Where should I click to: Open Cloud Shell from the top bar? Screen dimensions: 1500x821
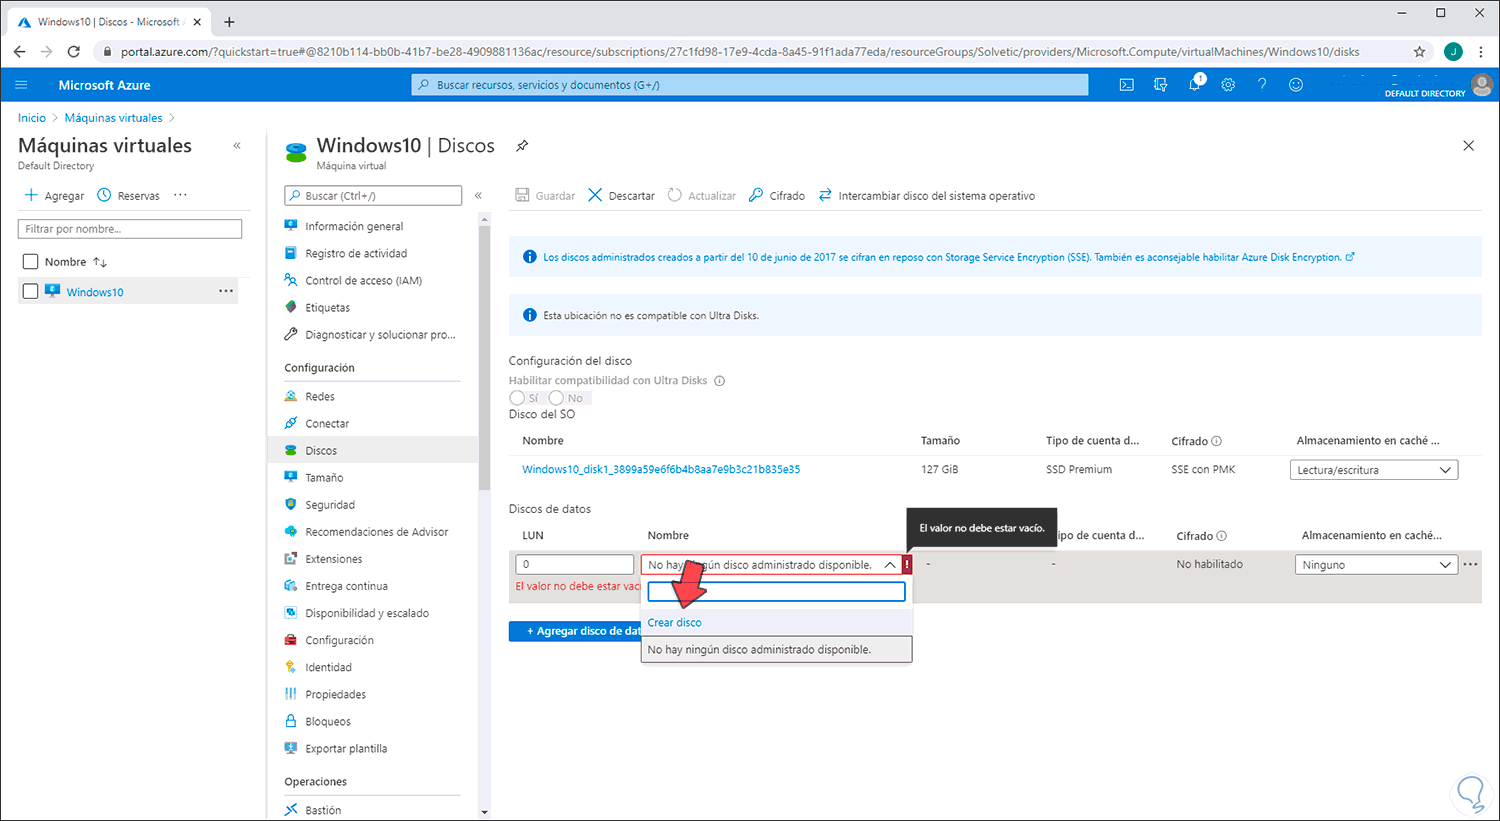click(1126, 85)
